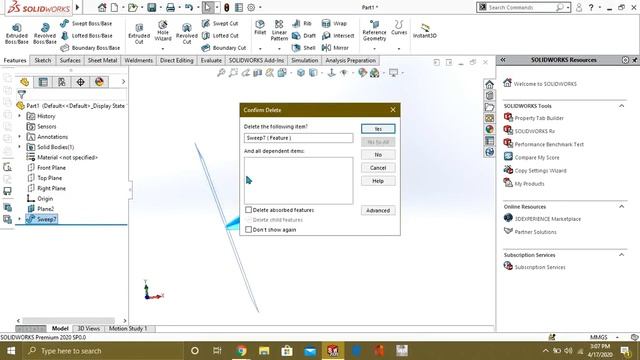Click the Extruded Boss/Base tool
Image resolution: width=640 pixels, height=360 pixels.
tap(17, 33)
